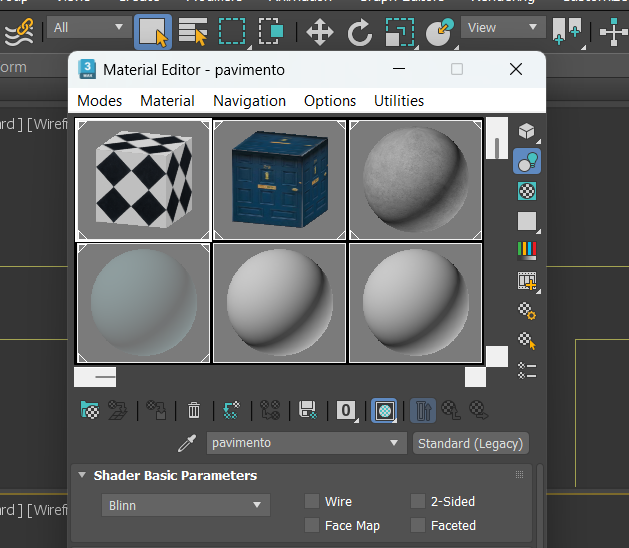Toggle the checkered Background icon for sample slots
This screenshot has width=629, height=548.
click(x=527, y=190)
